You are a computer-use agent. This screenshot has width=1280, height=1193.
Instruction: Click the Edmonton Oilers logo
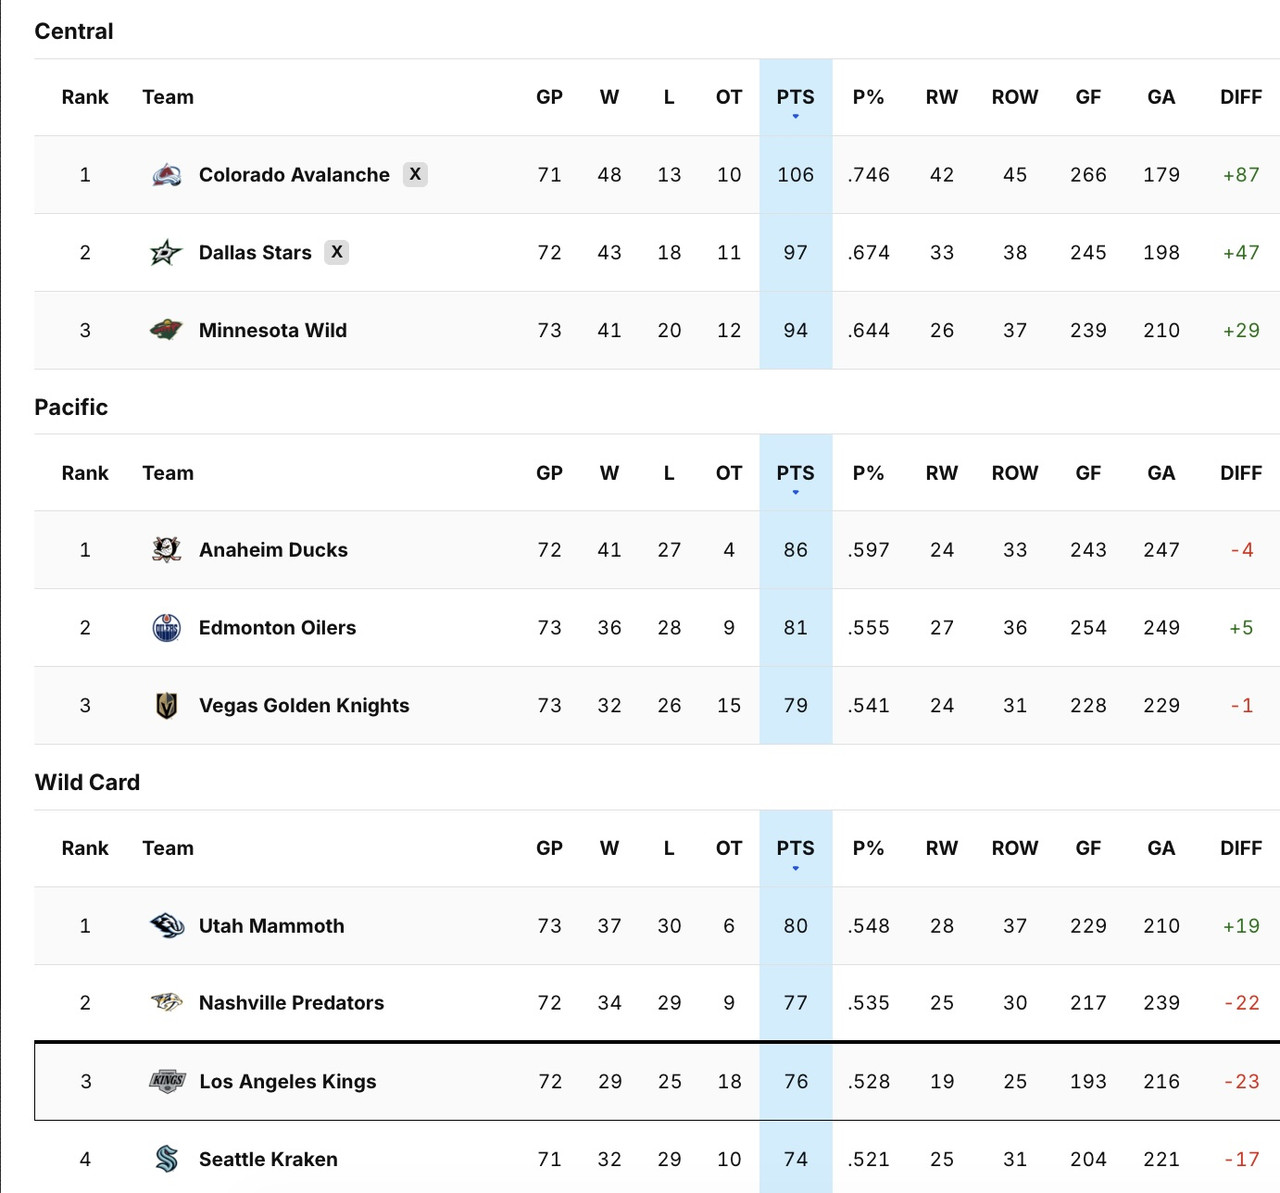click(x=165, y=627)
